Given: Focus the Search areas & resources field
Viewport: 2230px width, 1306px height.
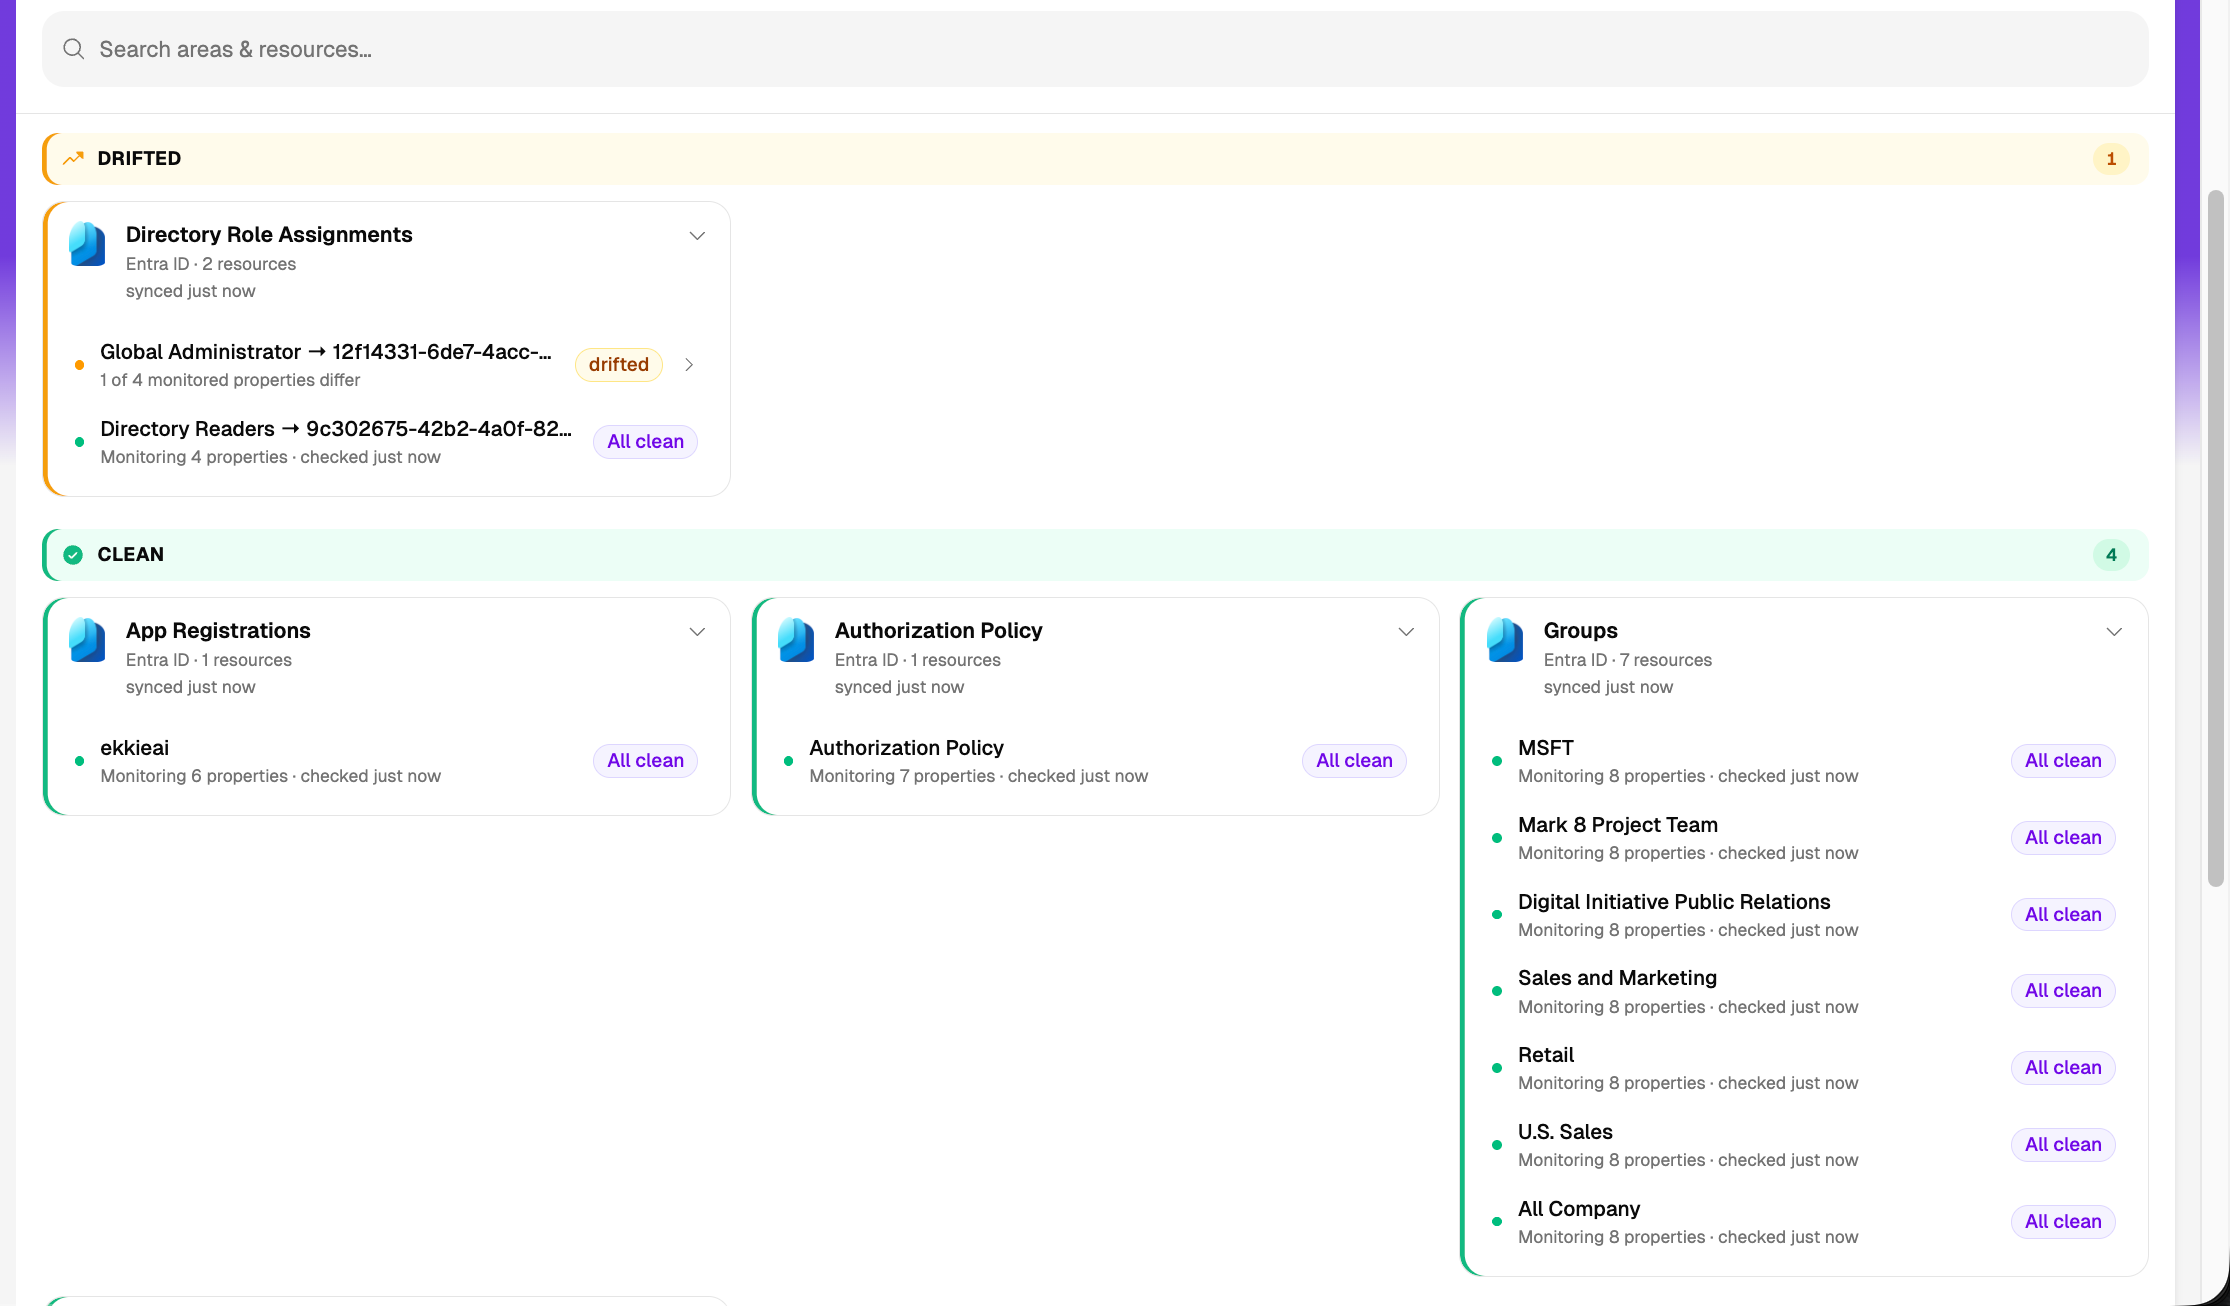Looking at the screenshot, I should tap(1095, 49).
